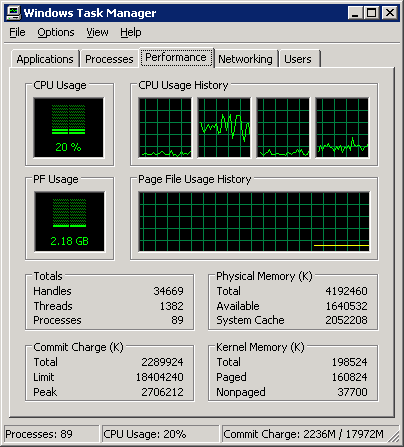Maximize the Task Manager window
Viewport: 404px width, 447px height.
(371, 13)
